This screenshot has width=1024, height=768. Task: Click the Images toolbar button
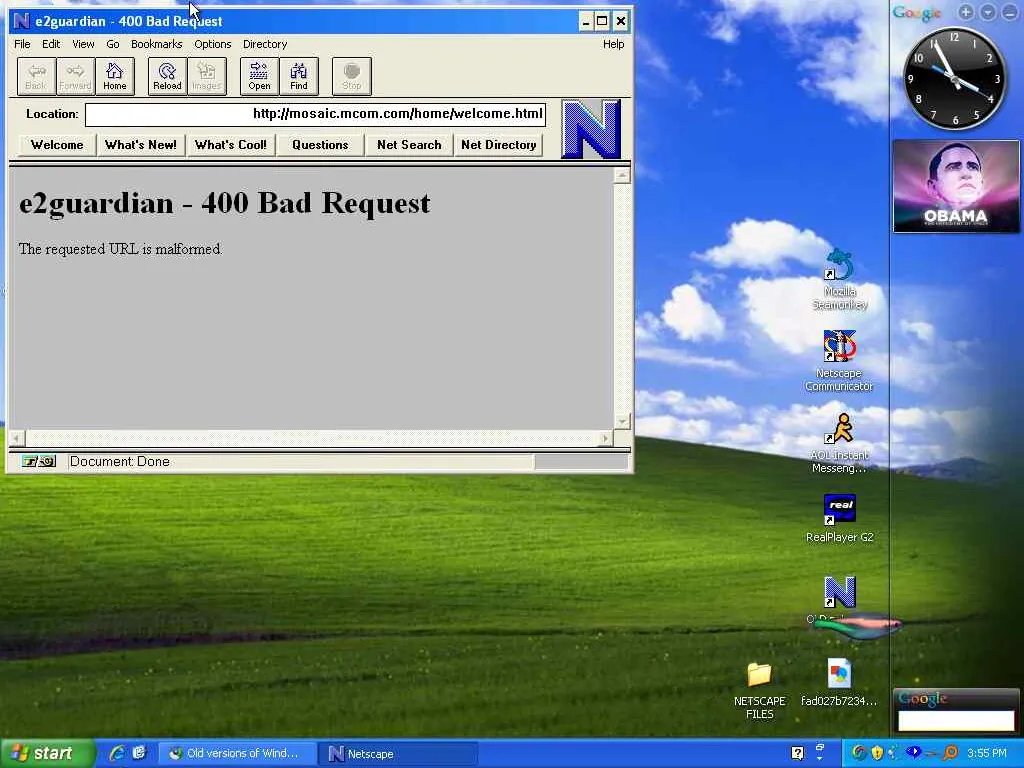[207, 76]
